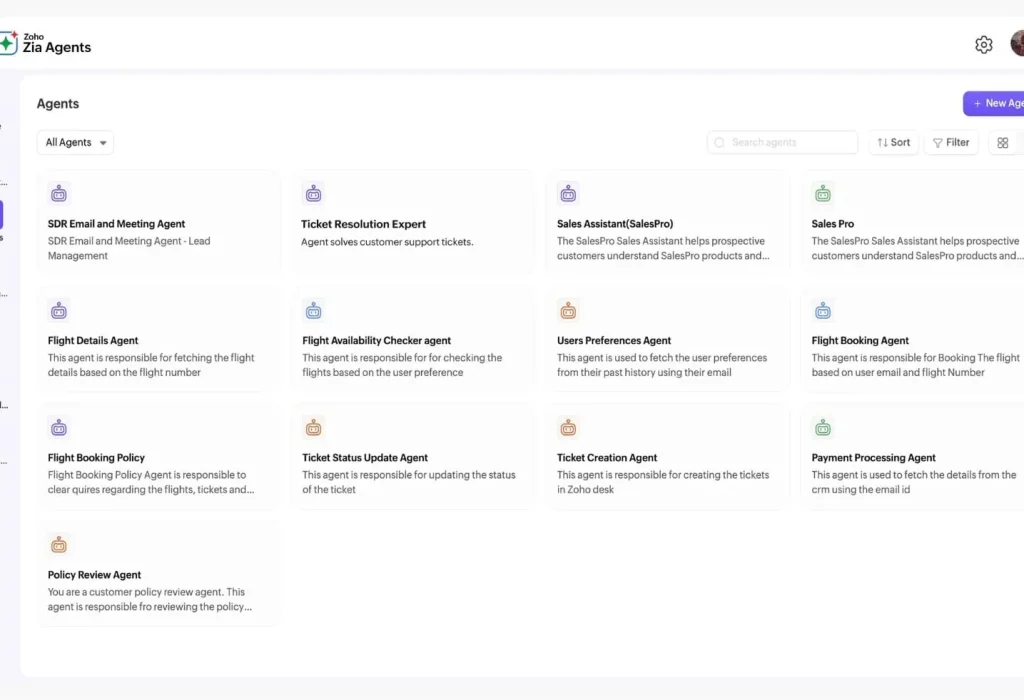The image size is (1024, 700).
Task: Switch to grid view icon
Action: (1002, 142)
